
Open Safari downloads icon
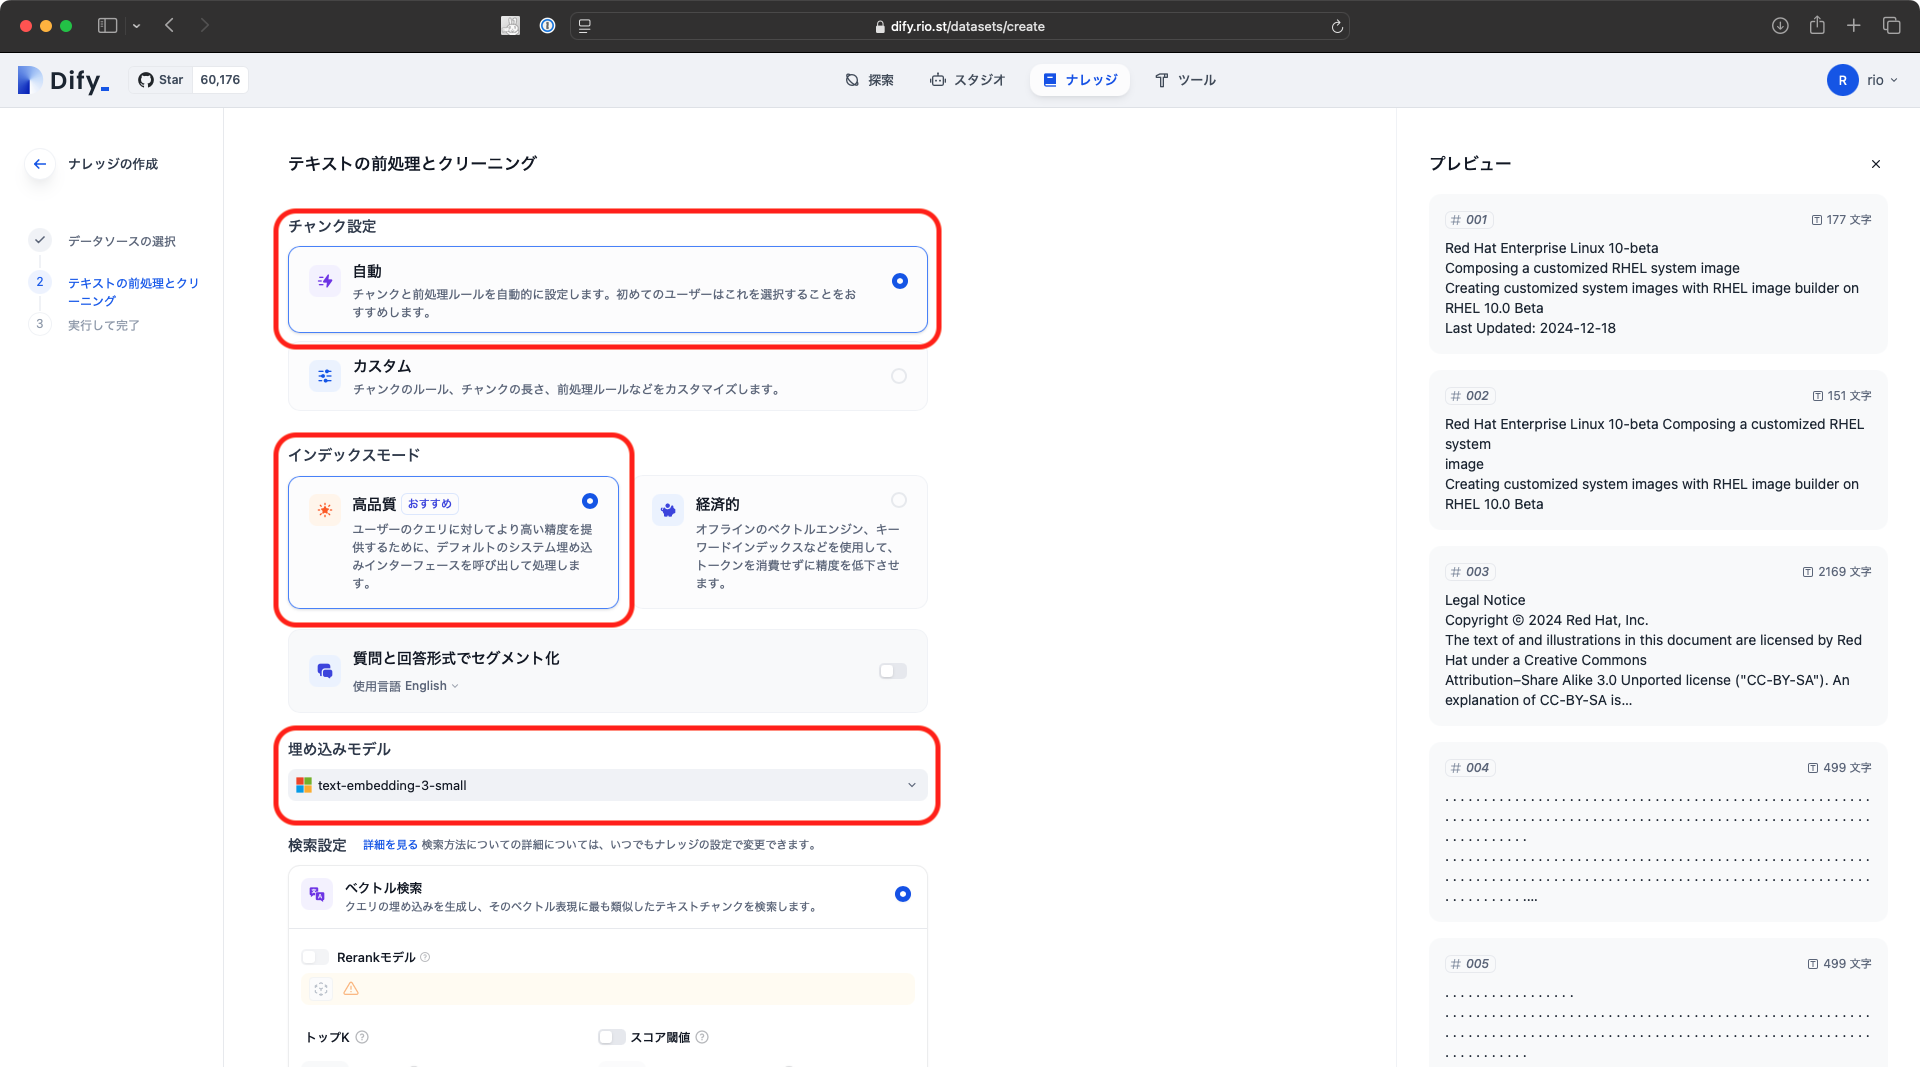click(1780, 26)
